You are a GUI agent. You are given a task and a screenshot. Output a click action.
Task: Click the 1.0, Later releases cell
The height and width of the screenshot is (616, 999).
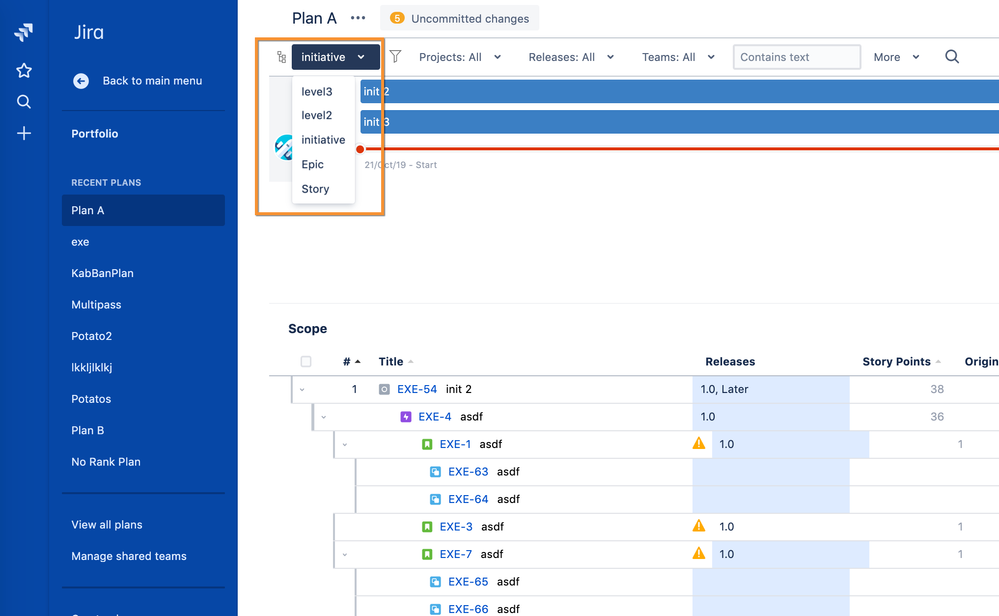pos(771,389)
